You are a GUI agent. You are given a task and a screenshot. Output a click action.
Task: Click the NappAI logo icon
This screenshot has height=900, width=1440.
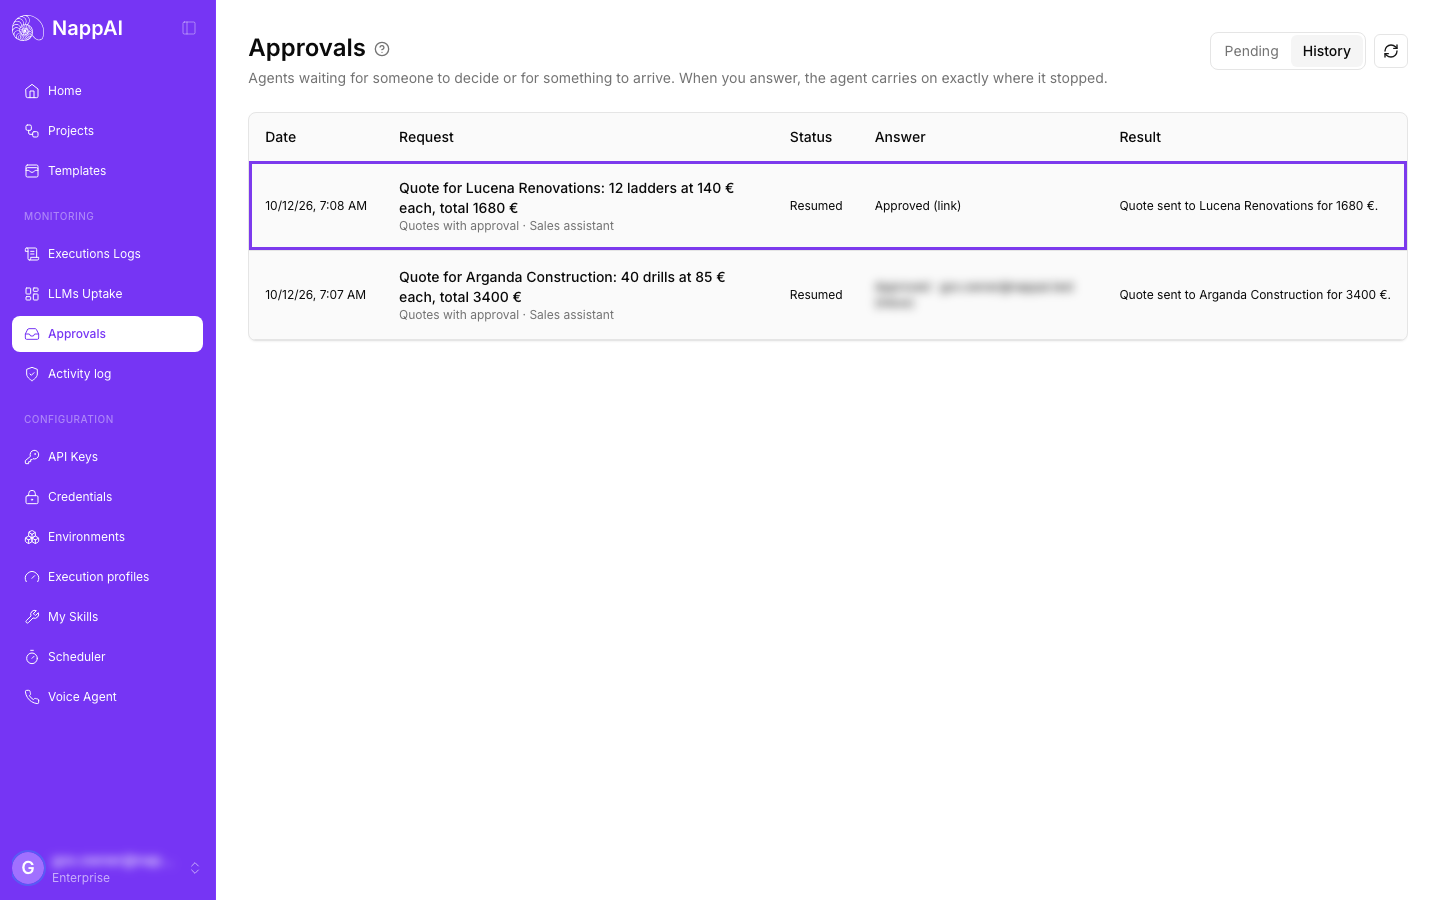pyautogui.click(x=28, y=28)
